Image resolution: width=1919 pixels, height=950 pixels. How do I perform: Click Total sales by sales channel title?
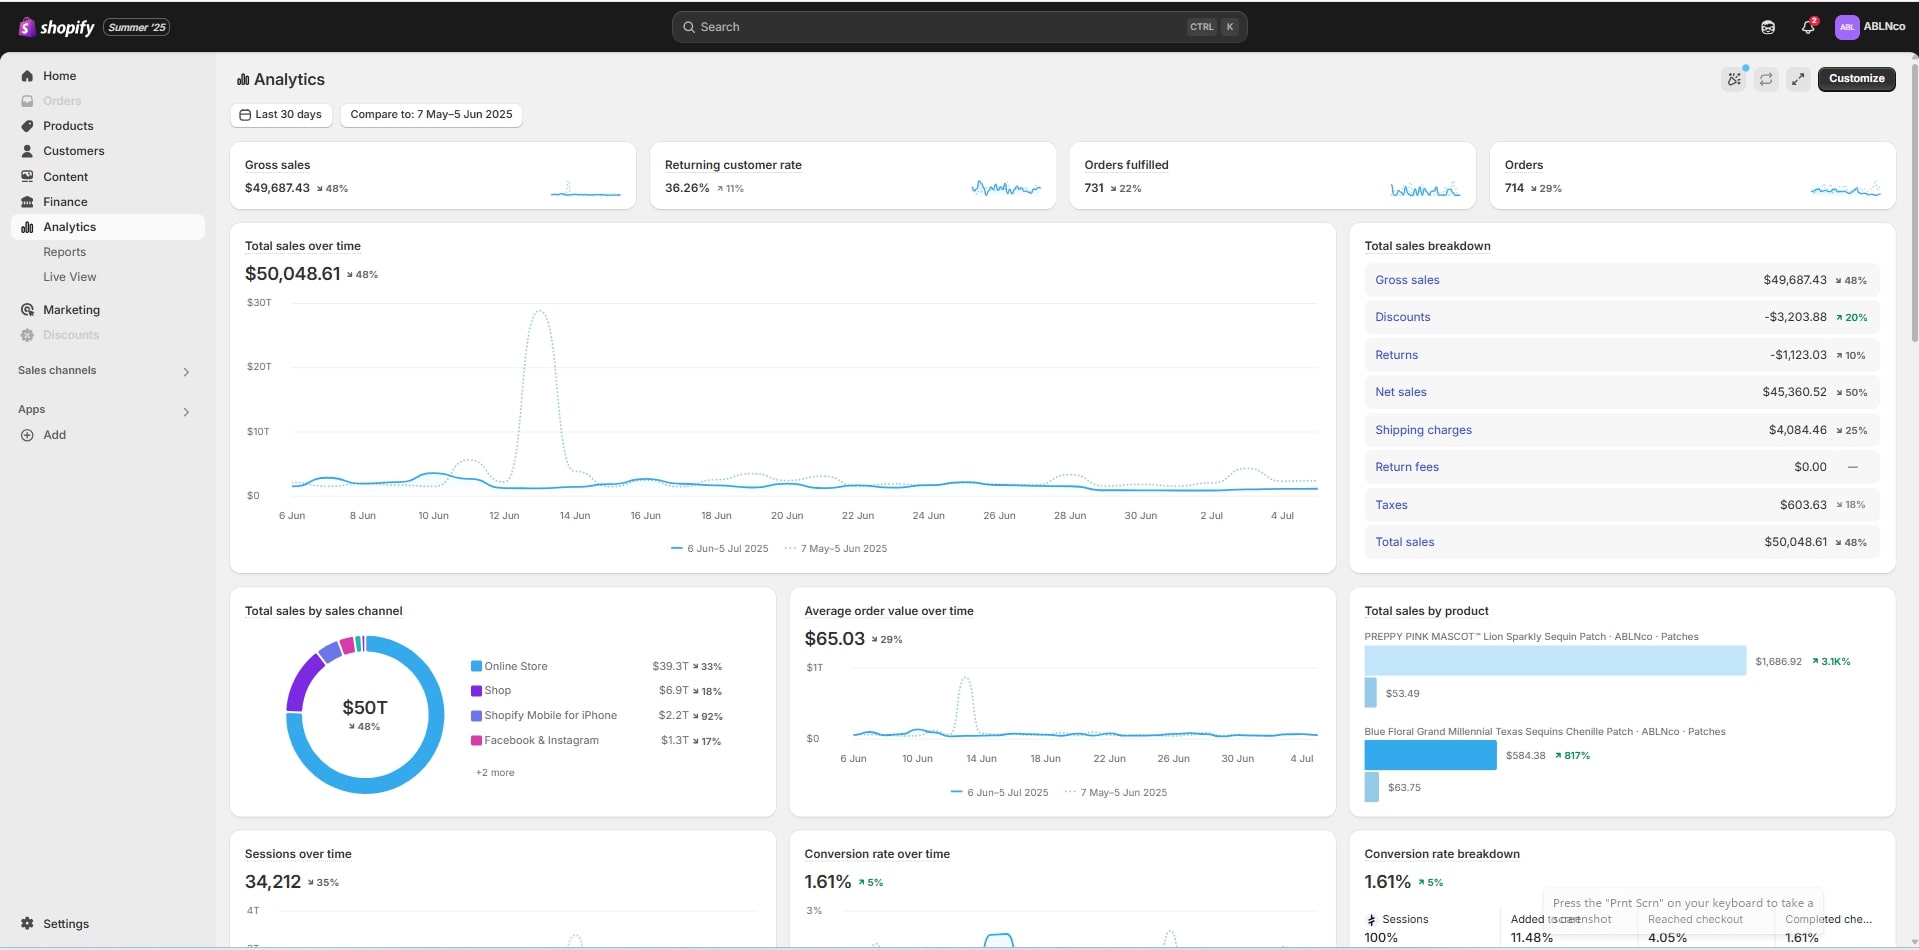click(323, 611)
